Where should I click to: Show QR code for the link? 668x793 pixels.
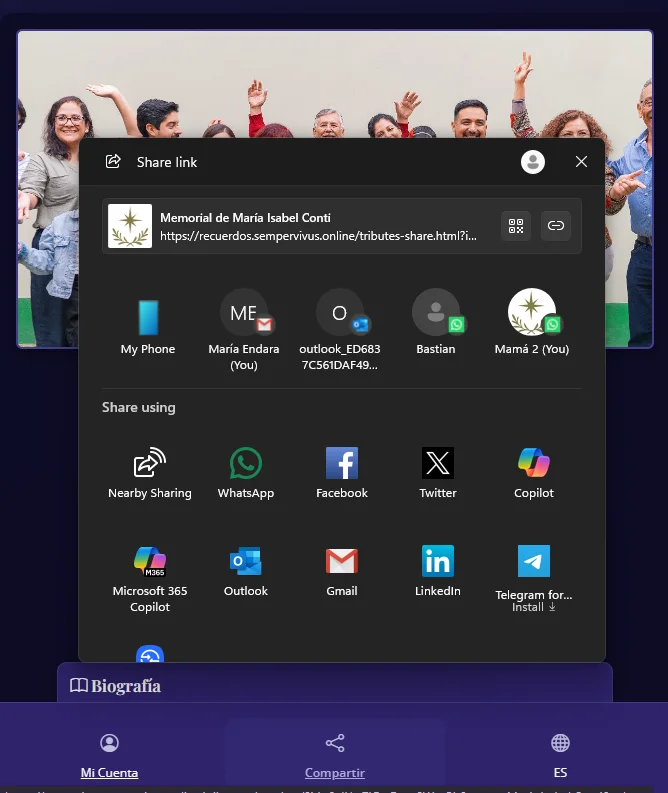[516, 226]
